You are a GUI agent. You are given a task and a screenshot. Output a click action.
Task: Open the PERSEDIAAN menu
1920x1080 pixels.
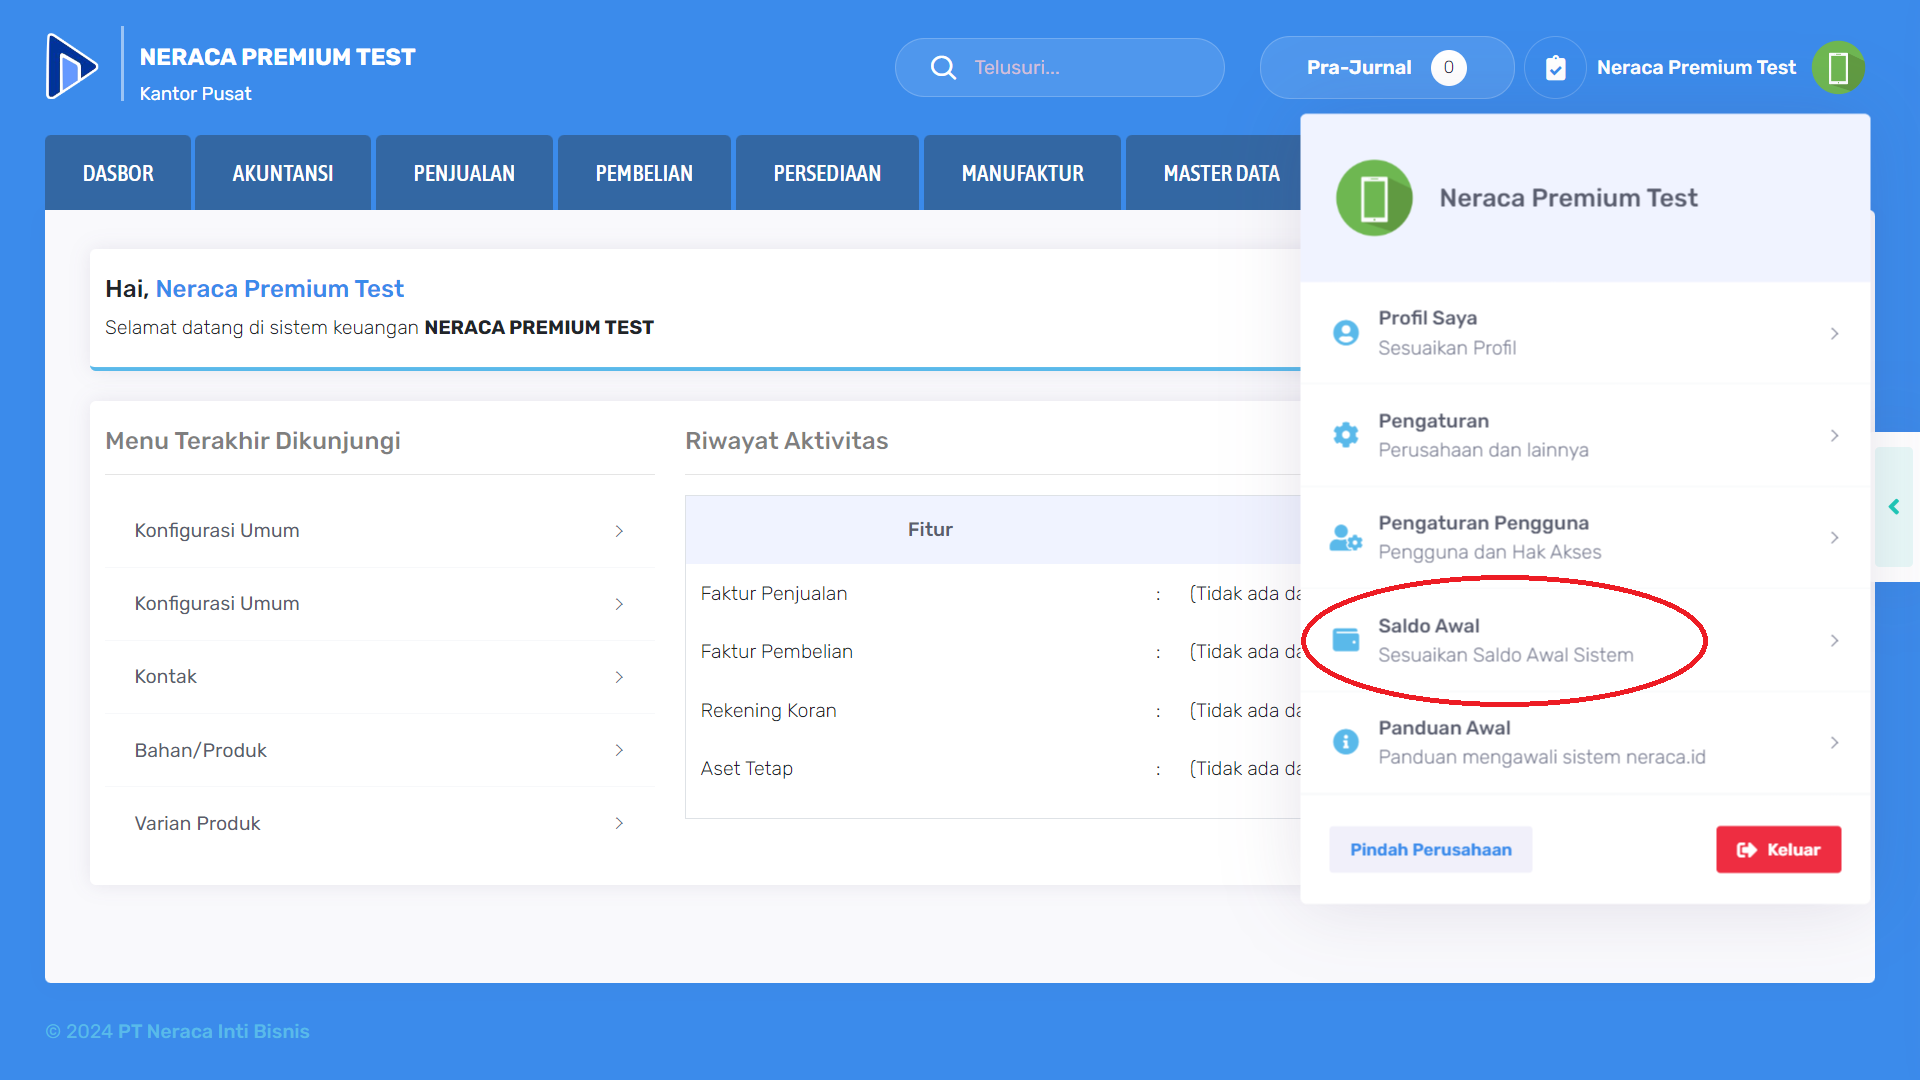827,173
